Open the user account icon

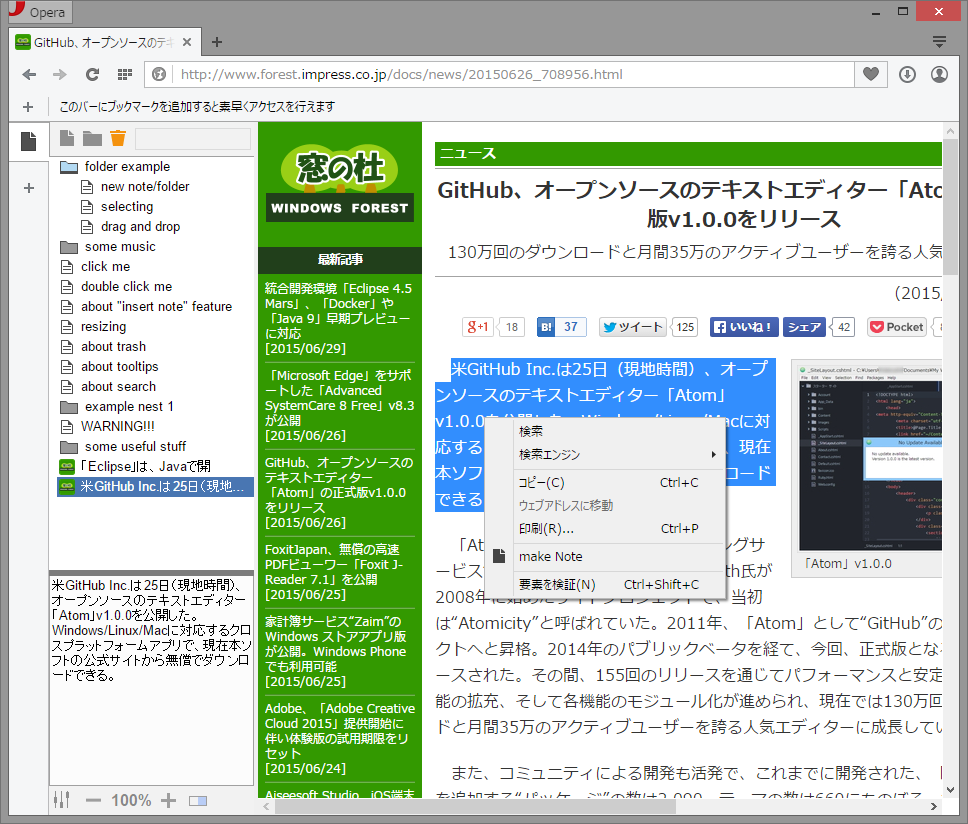click(939, 74)
